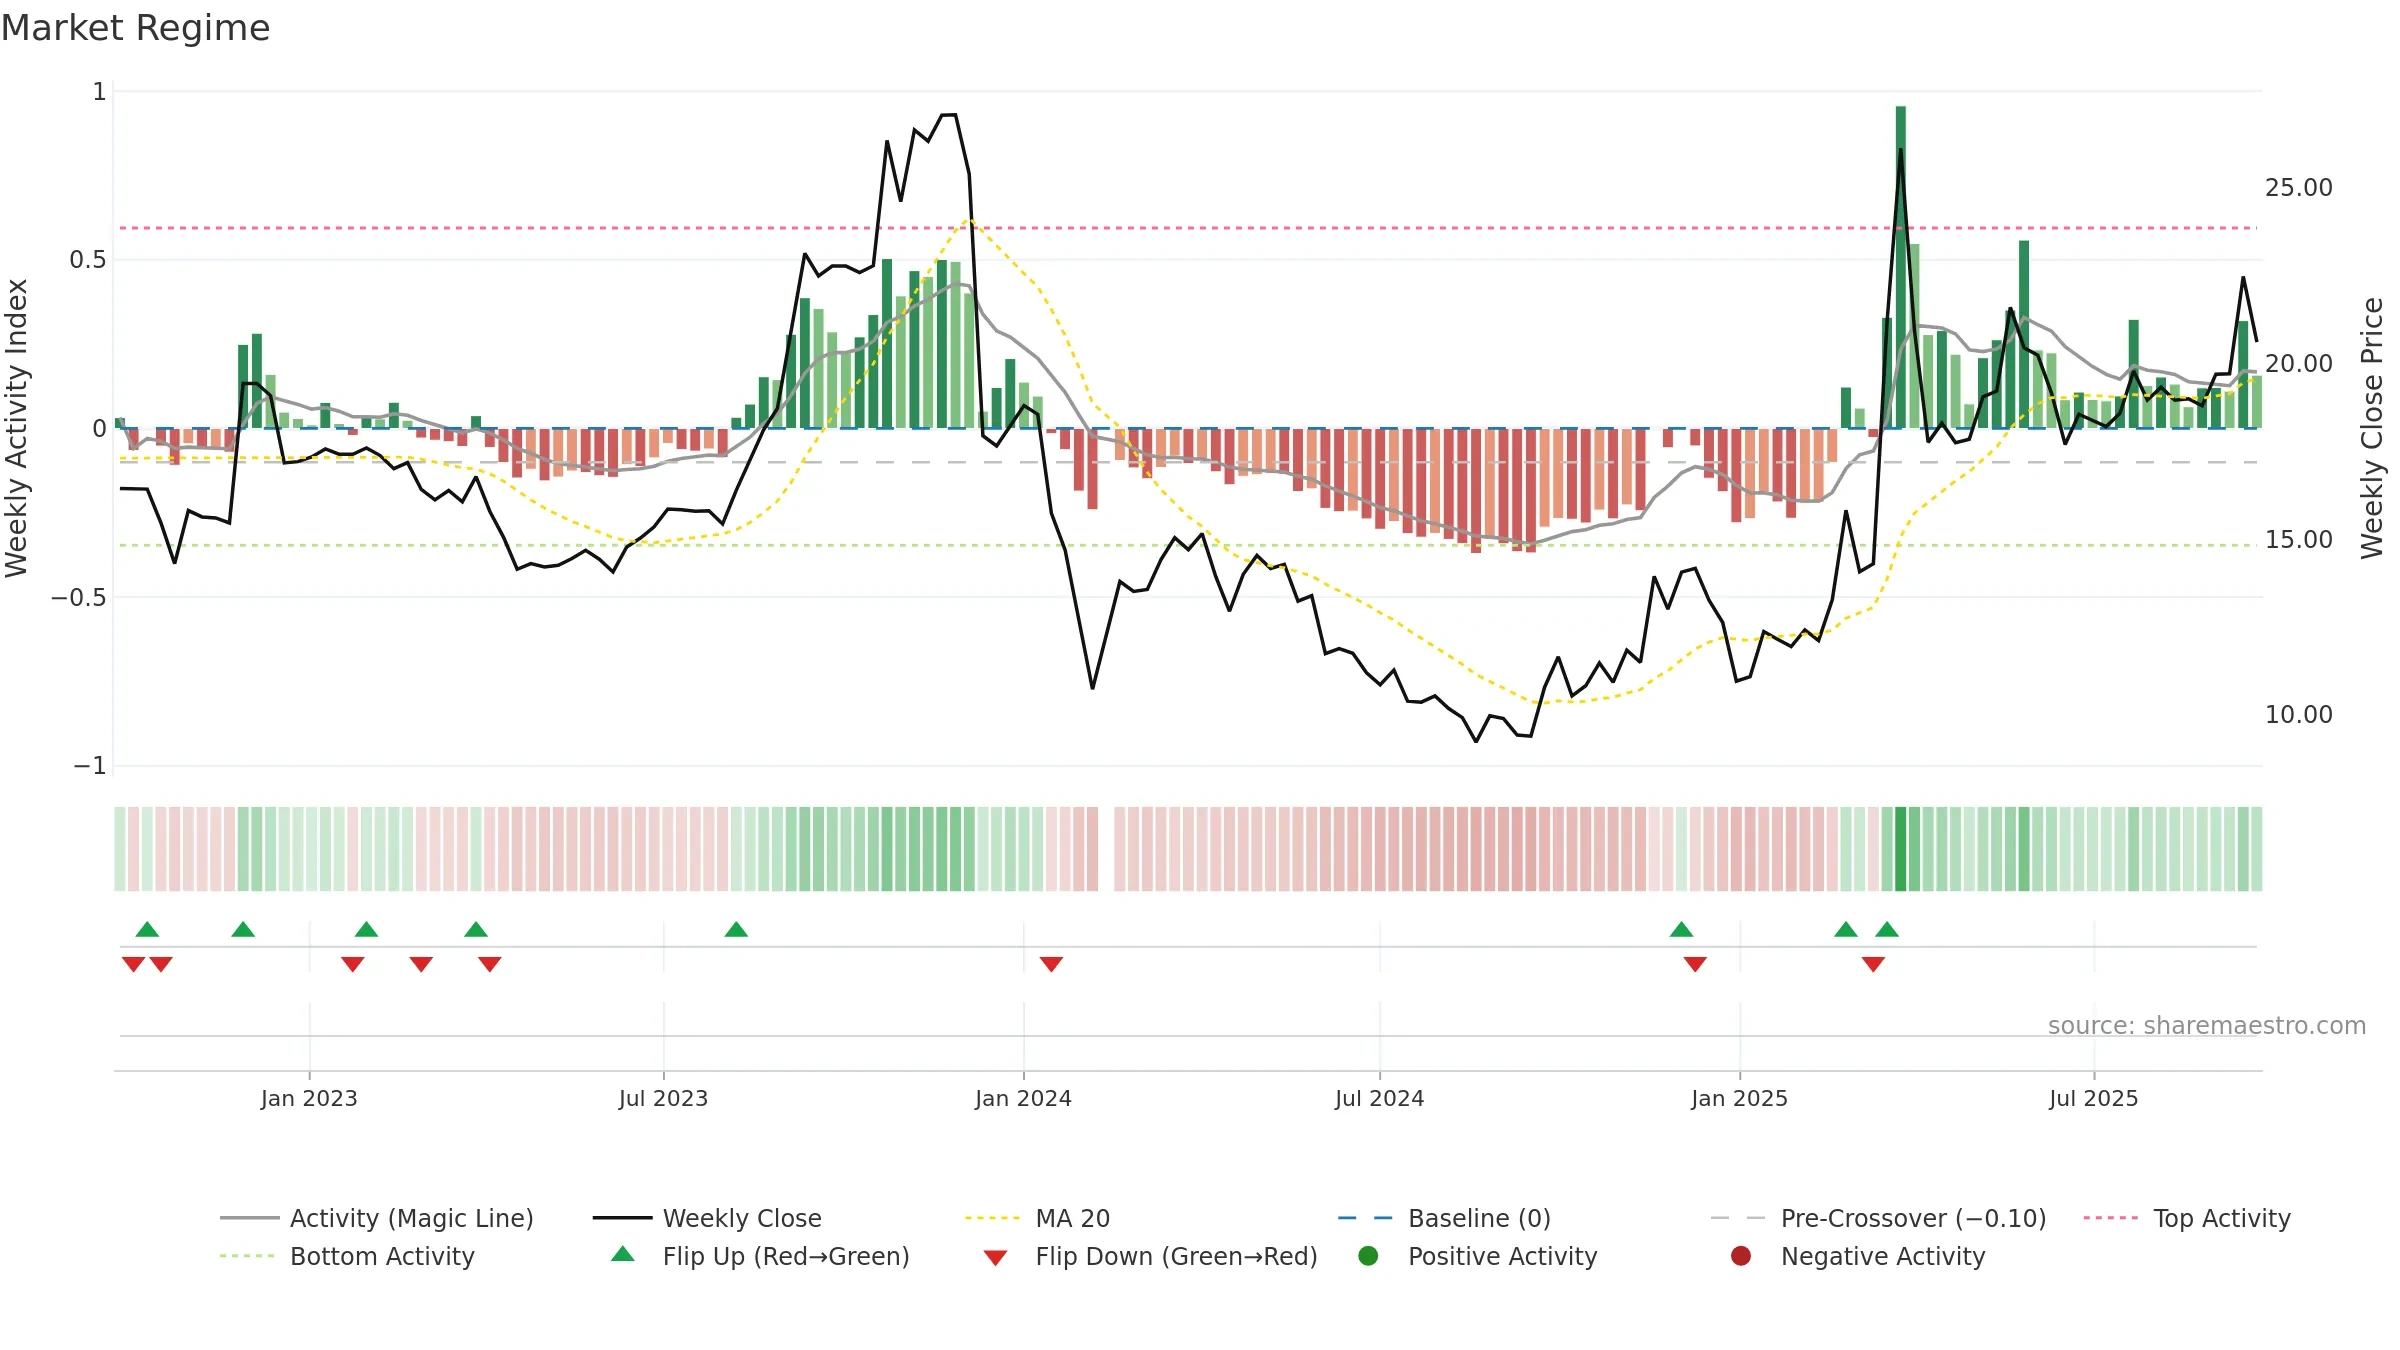Click the tallest green activity bar in 2025
2400x1350 pixels.
(1901, 267)
